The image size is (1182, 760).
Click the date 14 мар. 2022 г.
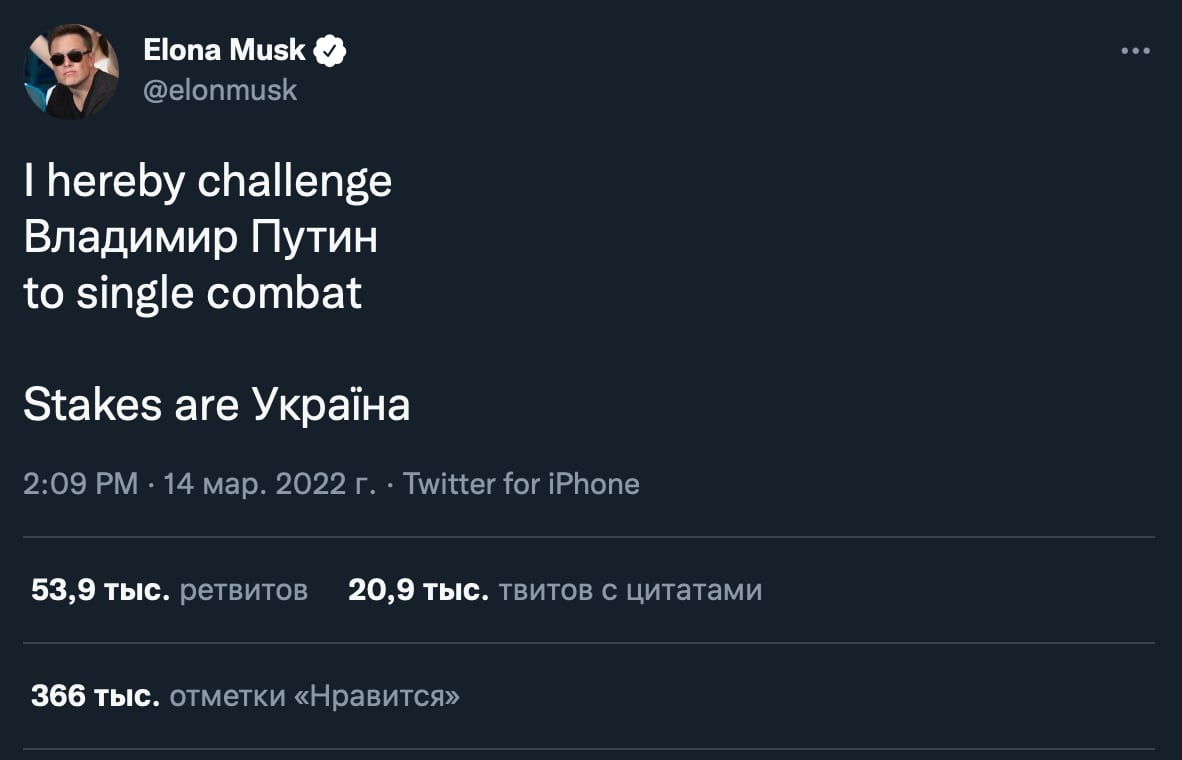point(269,484)
